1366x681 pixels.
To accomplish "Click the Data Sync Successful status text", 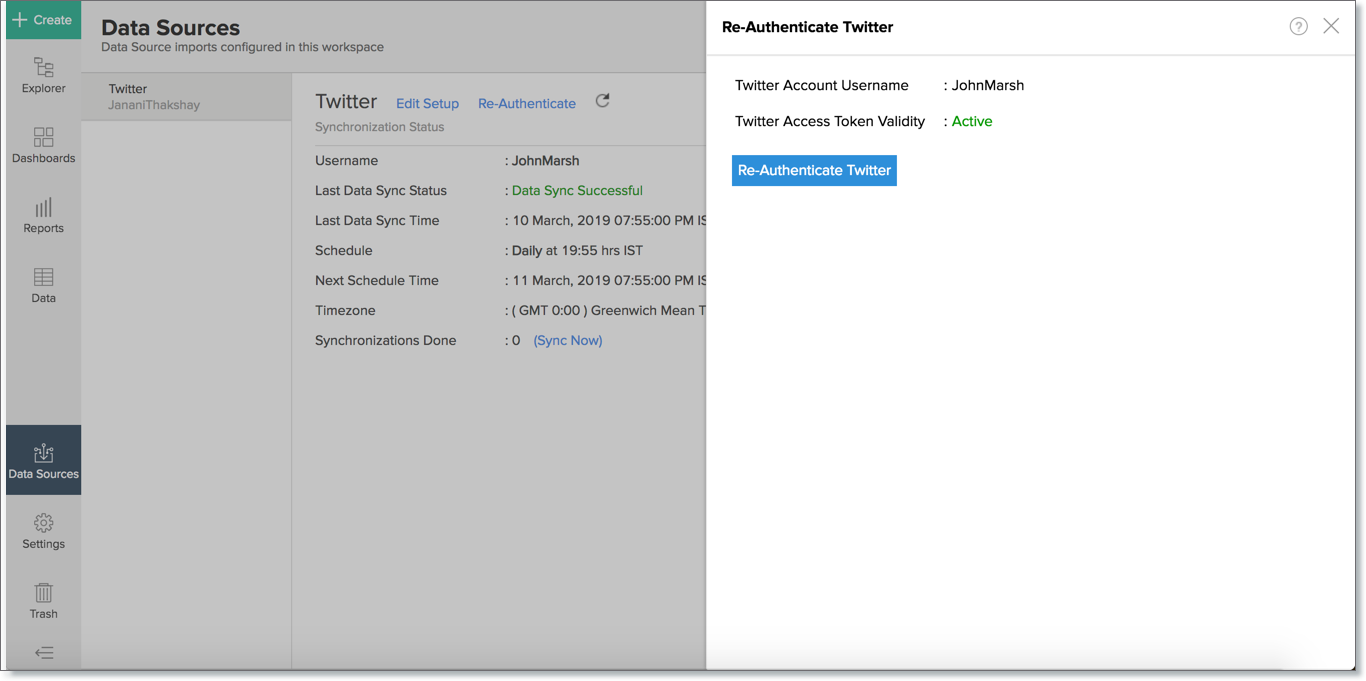I will 577,190.
